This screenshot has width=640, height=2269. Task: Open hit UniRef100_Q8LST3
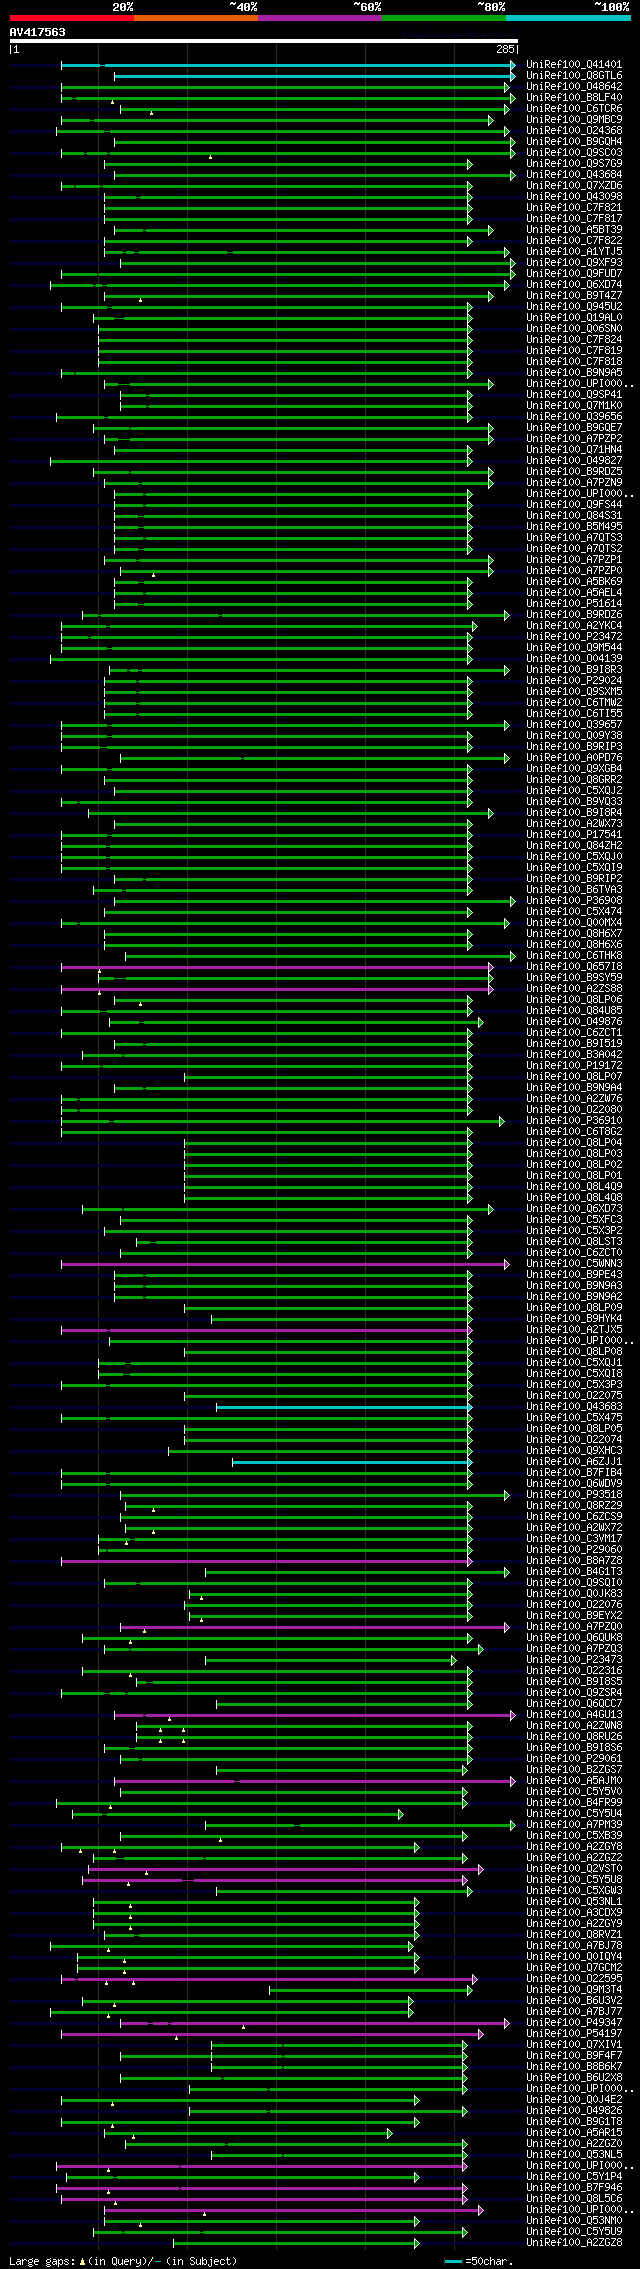coord(574,1242)
